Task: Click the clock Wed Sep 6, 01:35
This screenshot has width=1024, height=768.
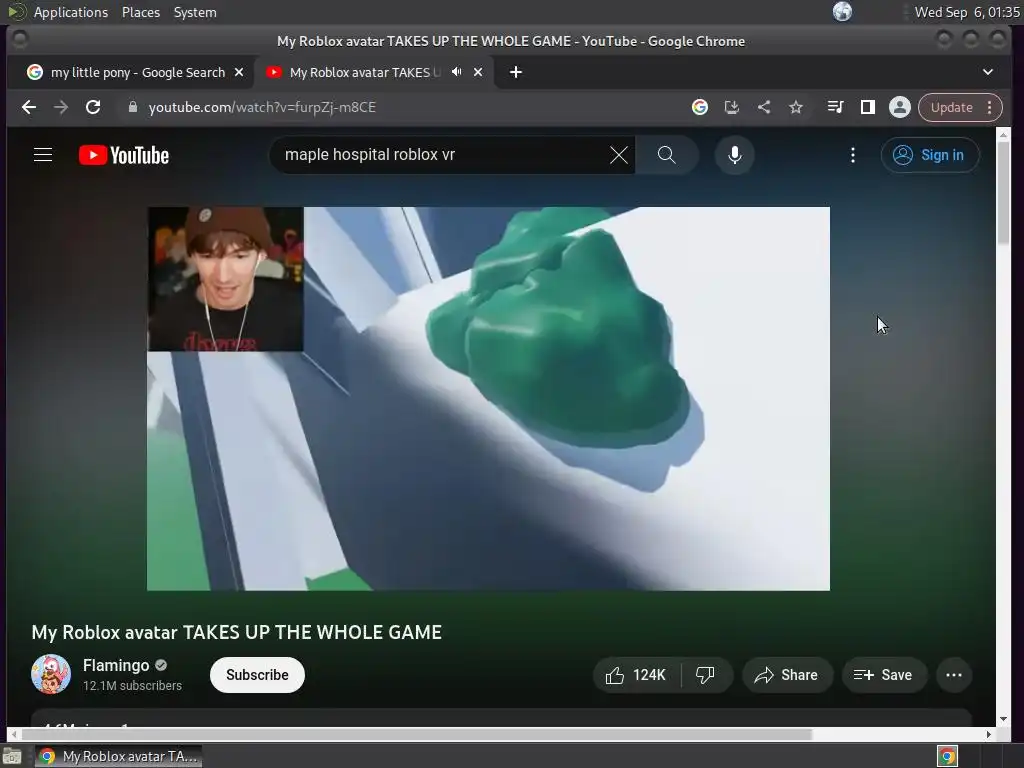Action: pos(967,12)
